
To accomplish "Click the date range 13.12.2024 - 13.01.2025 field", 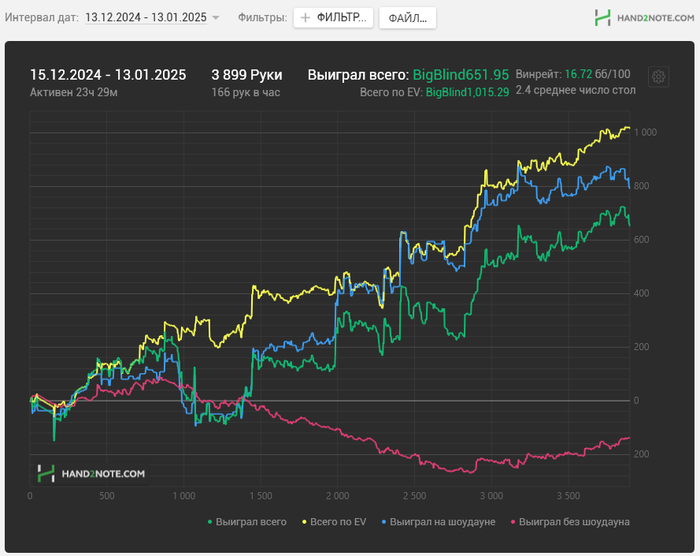I will pos(146,17).
